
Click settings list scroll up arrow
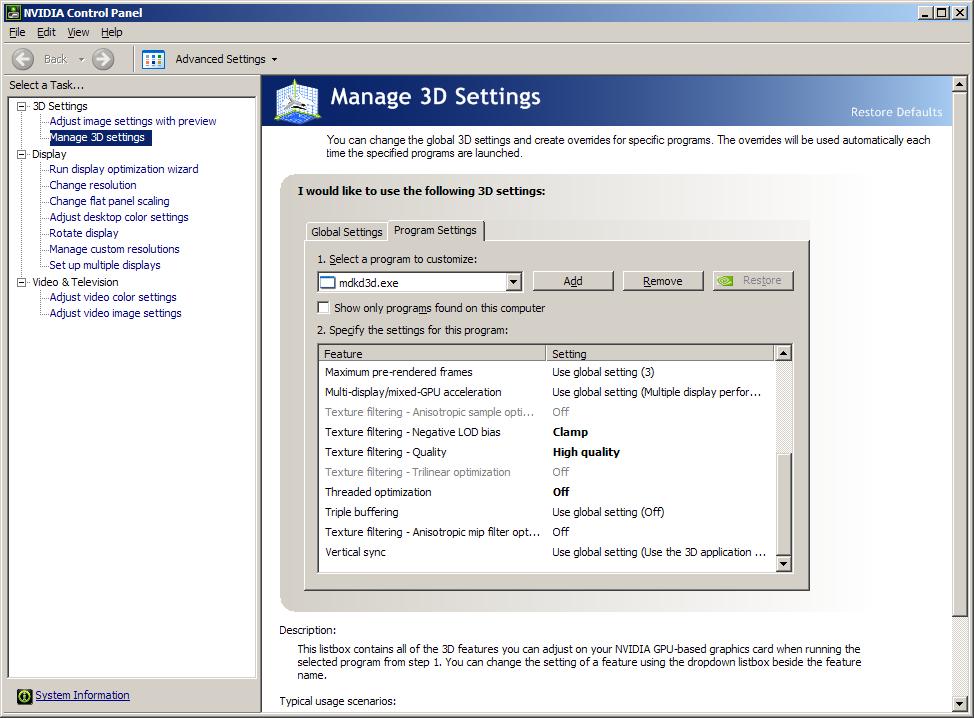click(x=784, y=353)
